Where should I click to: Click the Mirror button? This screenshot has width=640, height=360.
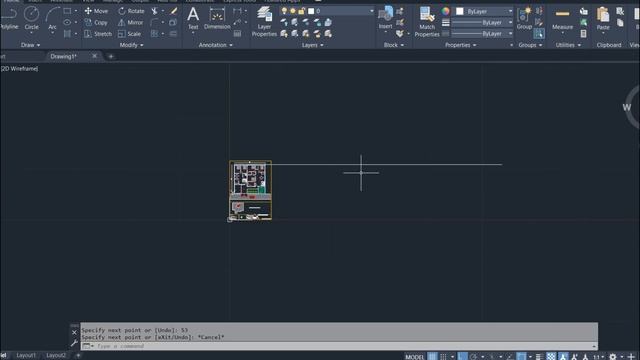pos(131,22)
